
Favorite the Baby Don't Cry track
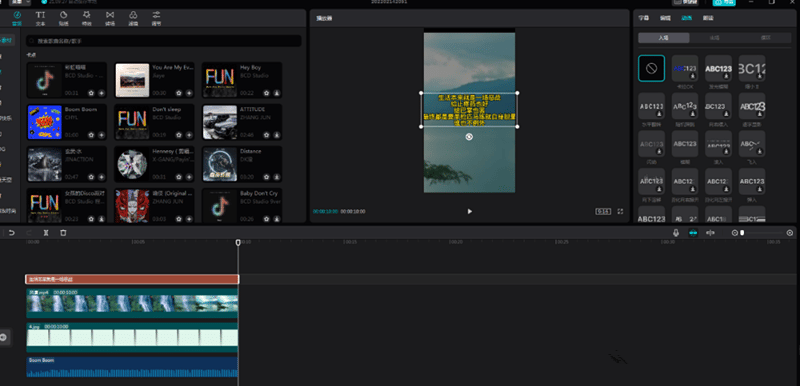point(266,219)
